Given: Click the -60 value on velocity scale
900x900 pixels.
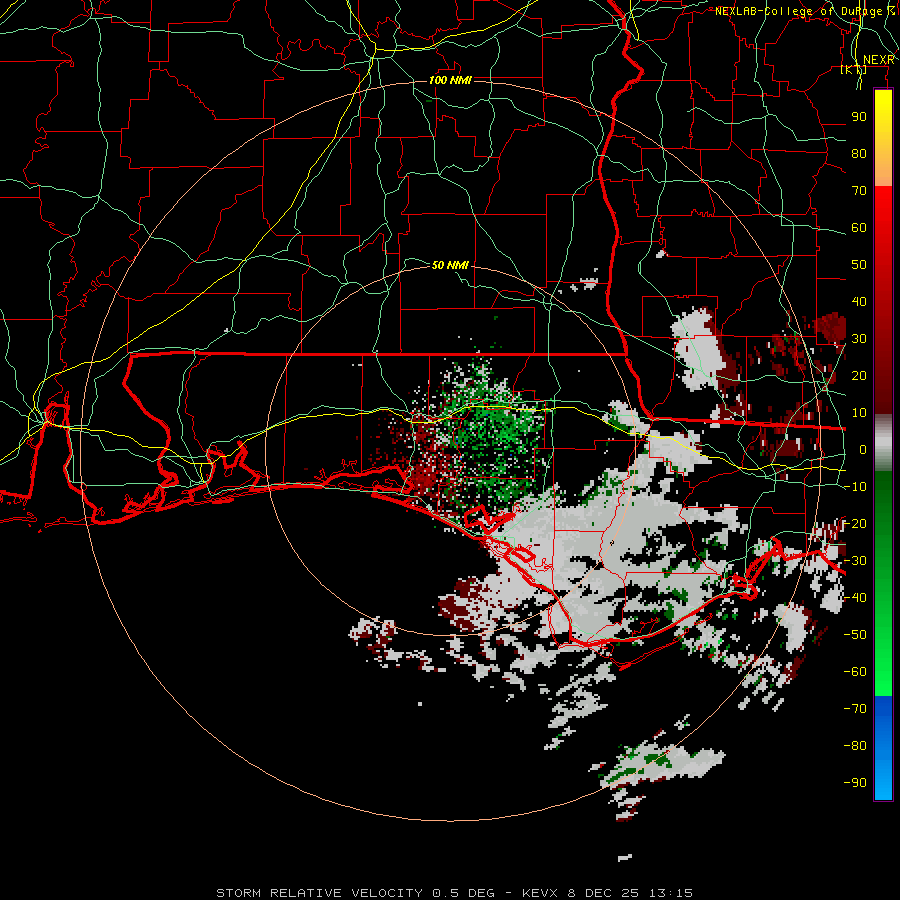Looking at the screenshot, I should point(855,672).
